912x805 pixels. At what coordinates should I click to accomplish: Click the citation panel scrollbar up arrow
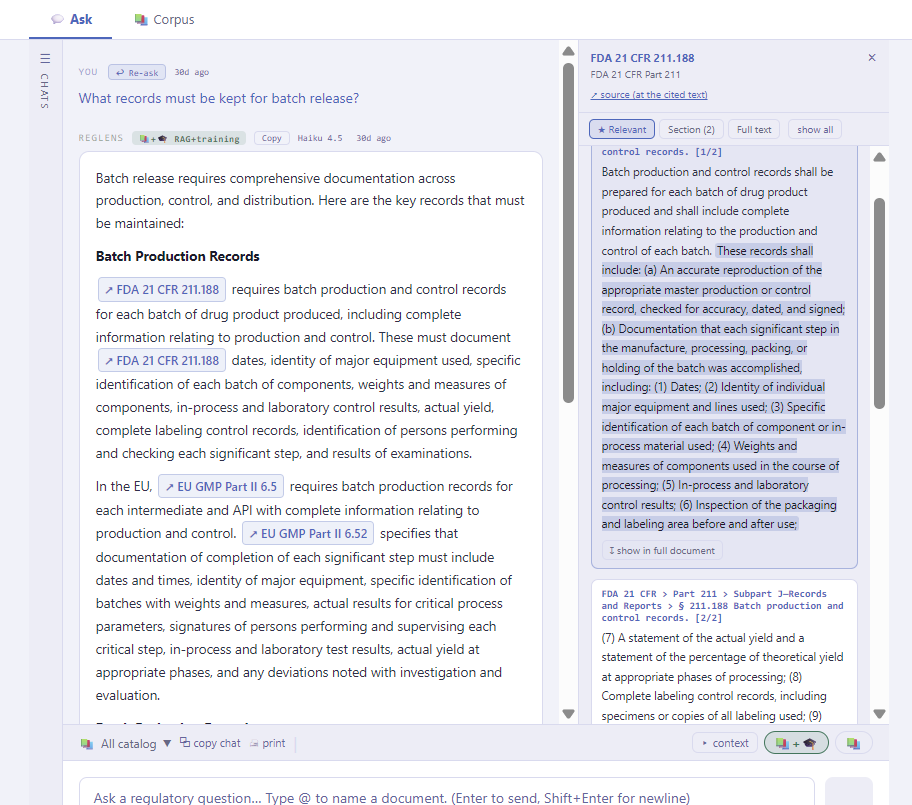point(879,157)
